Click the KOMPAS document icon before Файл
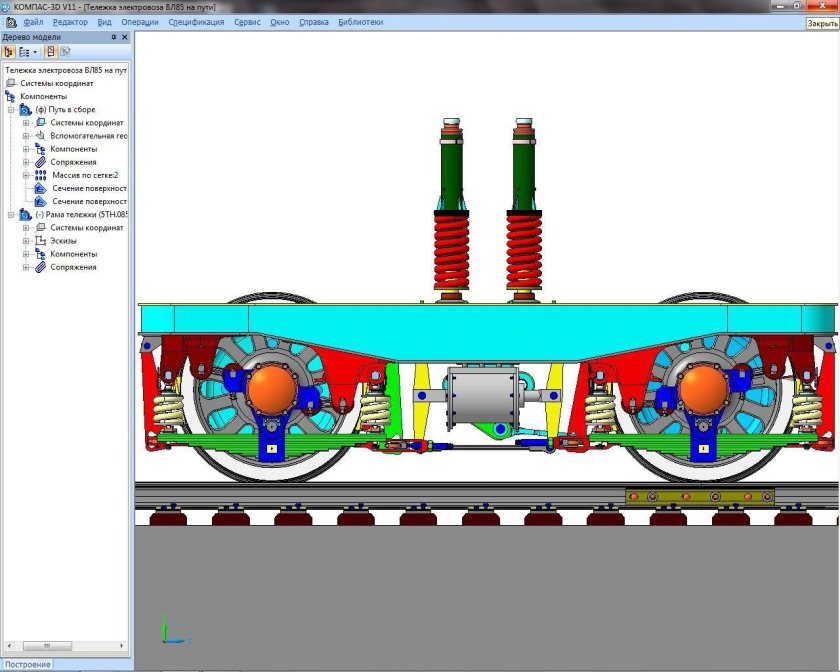The width and height of the screenshot is (840, 672). pyautogui.click(x=10, y=22)
